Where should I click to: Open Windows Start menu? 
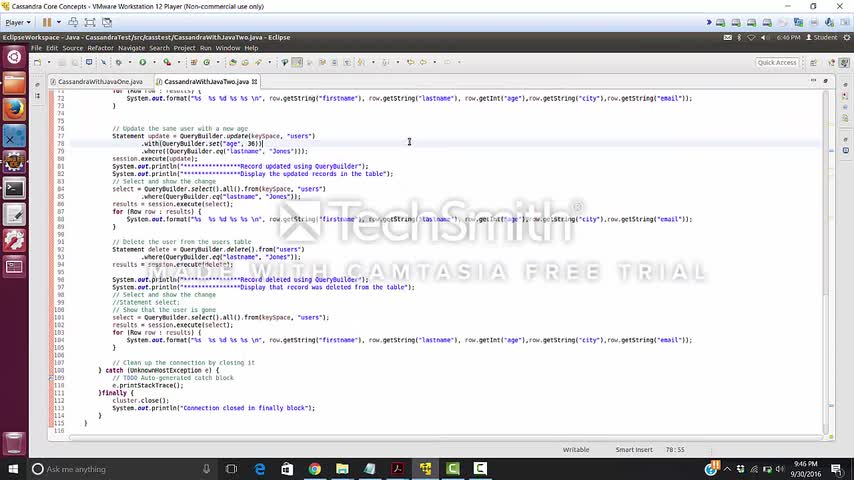click(13, 469)
